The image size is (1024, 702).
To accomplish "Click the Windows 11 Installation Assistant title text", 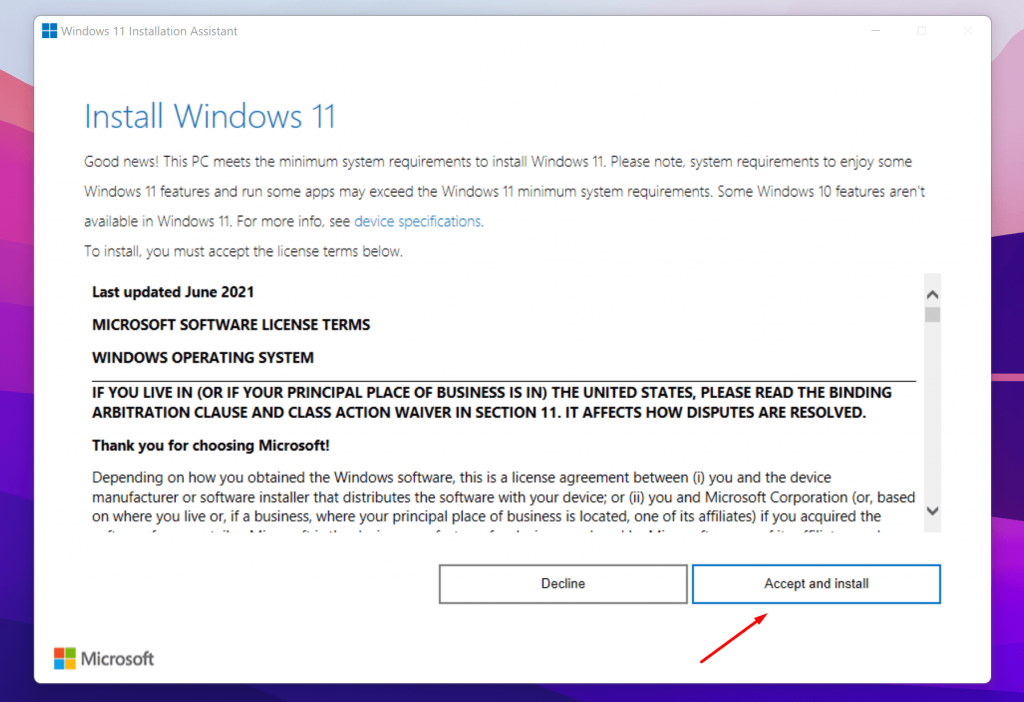I will (x=148, y=31).
